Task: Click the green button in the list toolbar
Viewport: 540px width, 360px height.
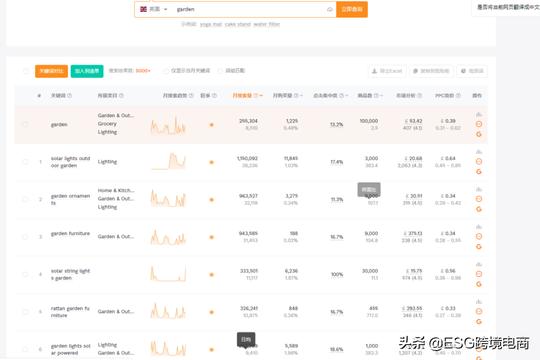Action: pos(87,71)
